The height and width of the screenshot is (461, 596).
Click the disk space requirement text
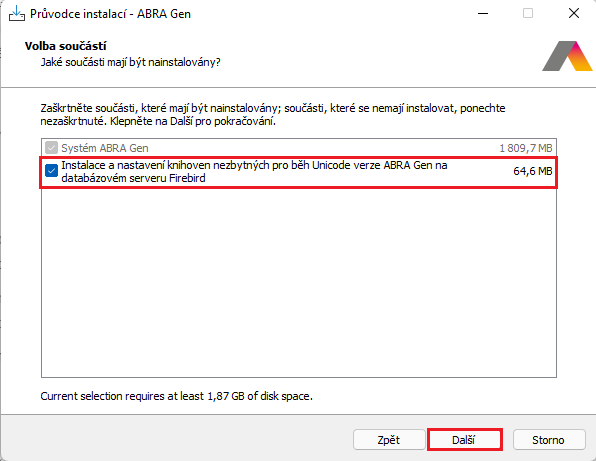point(176,396)
